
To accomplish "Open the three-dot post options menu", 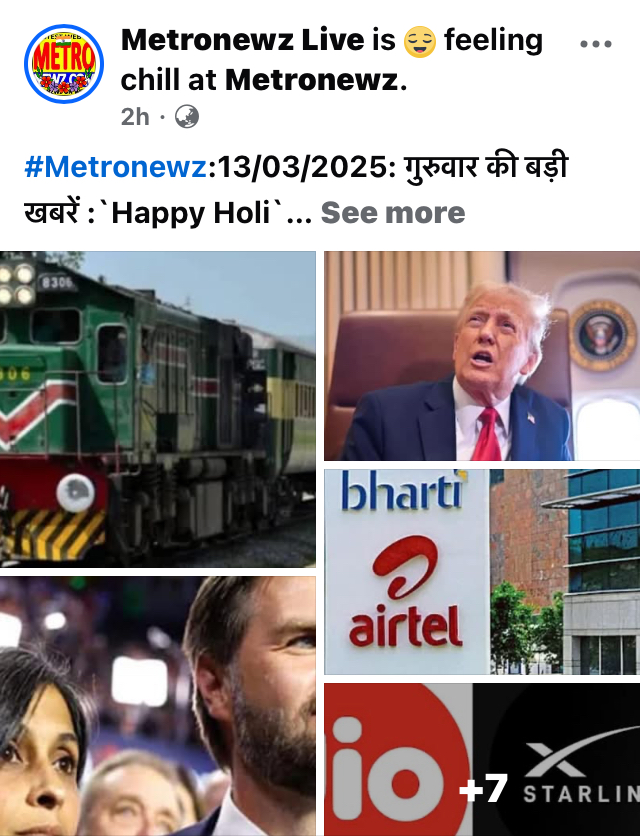I will [596, 44].
